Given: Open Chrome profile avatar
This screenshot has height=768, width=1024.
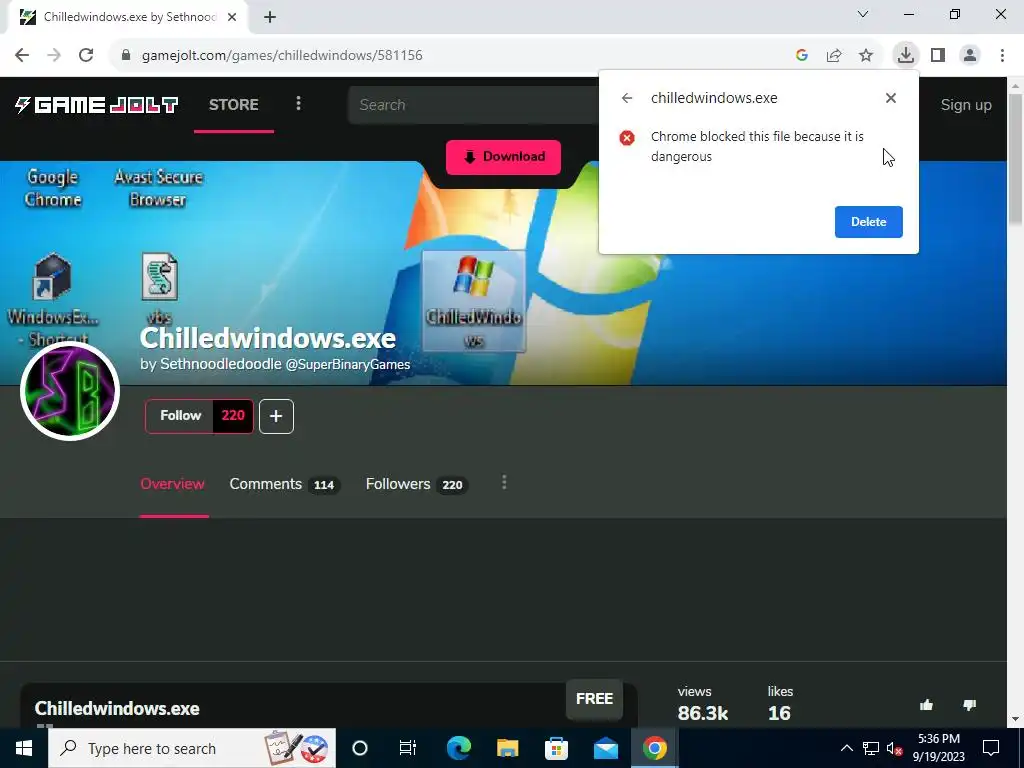Looking at the screenshot, I should pos(970,56).
